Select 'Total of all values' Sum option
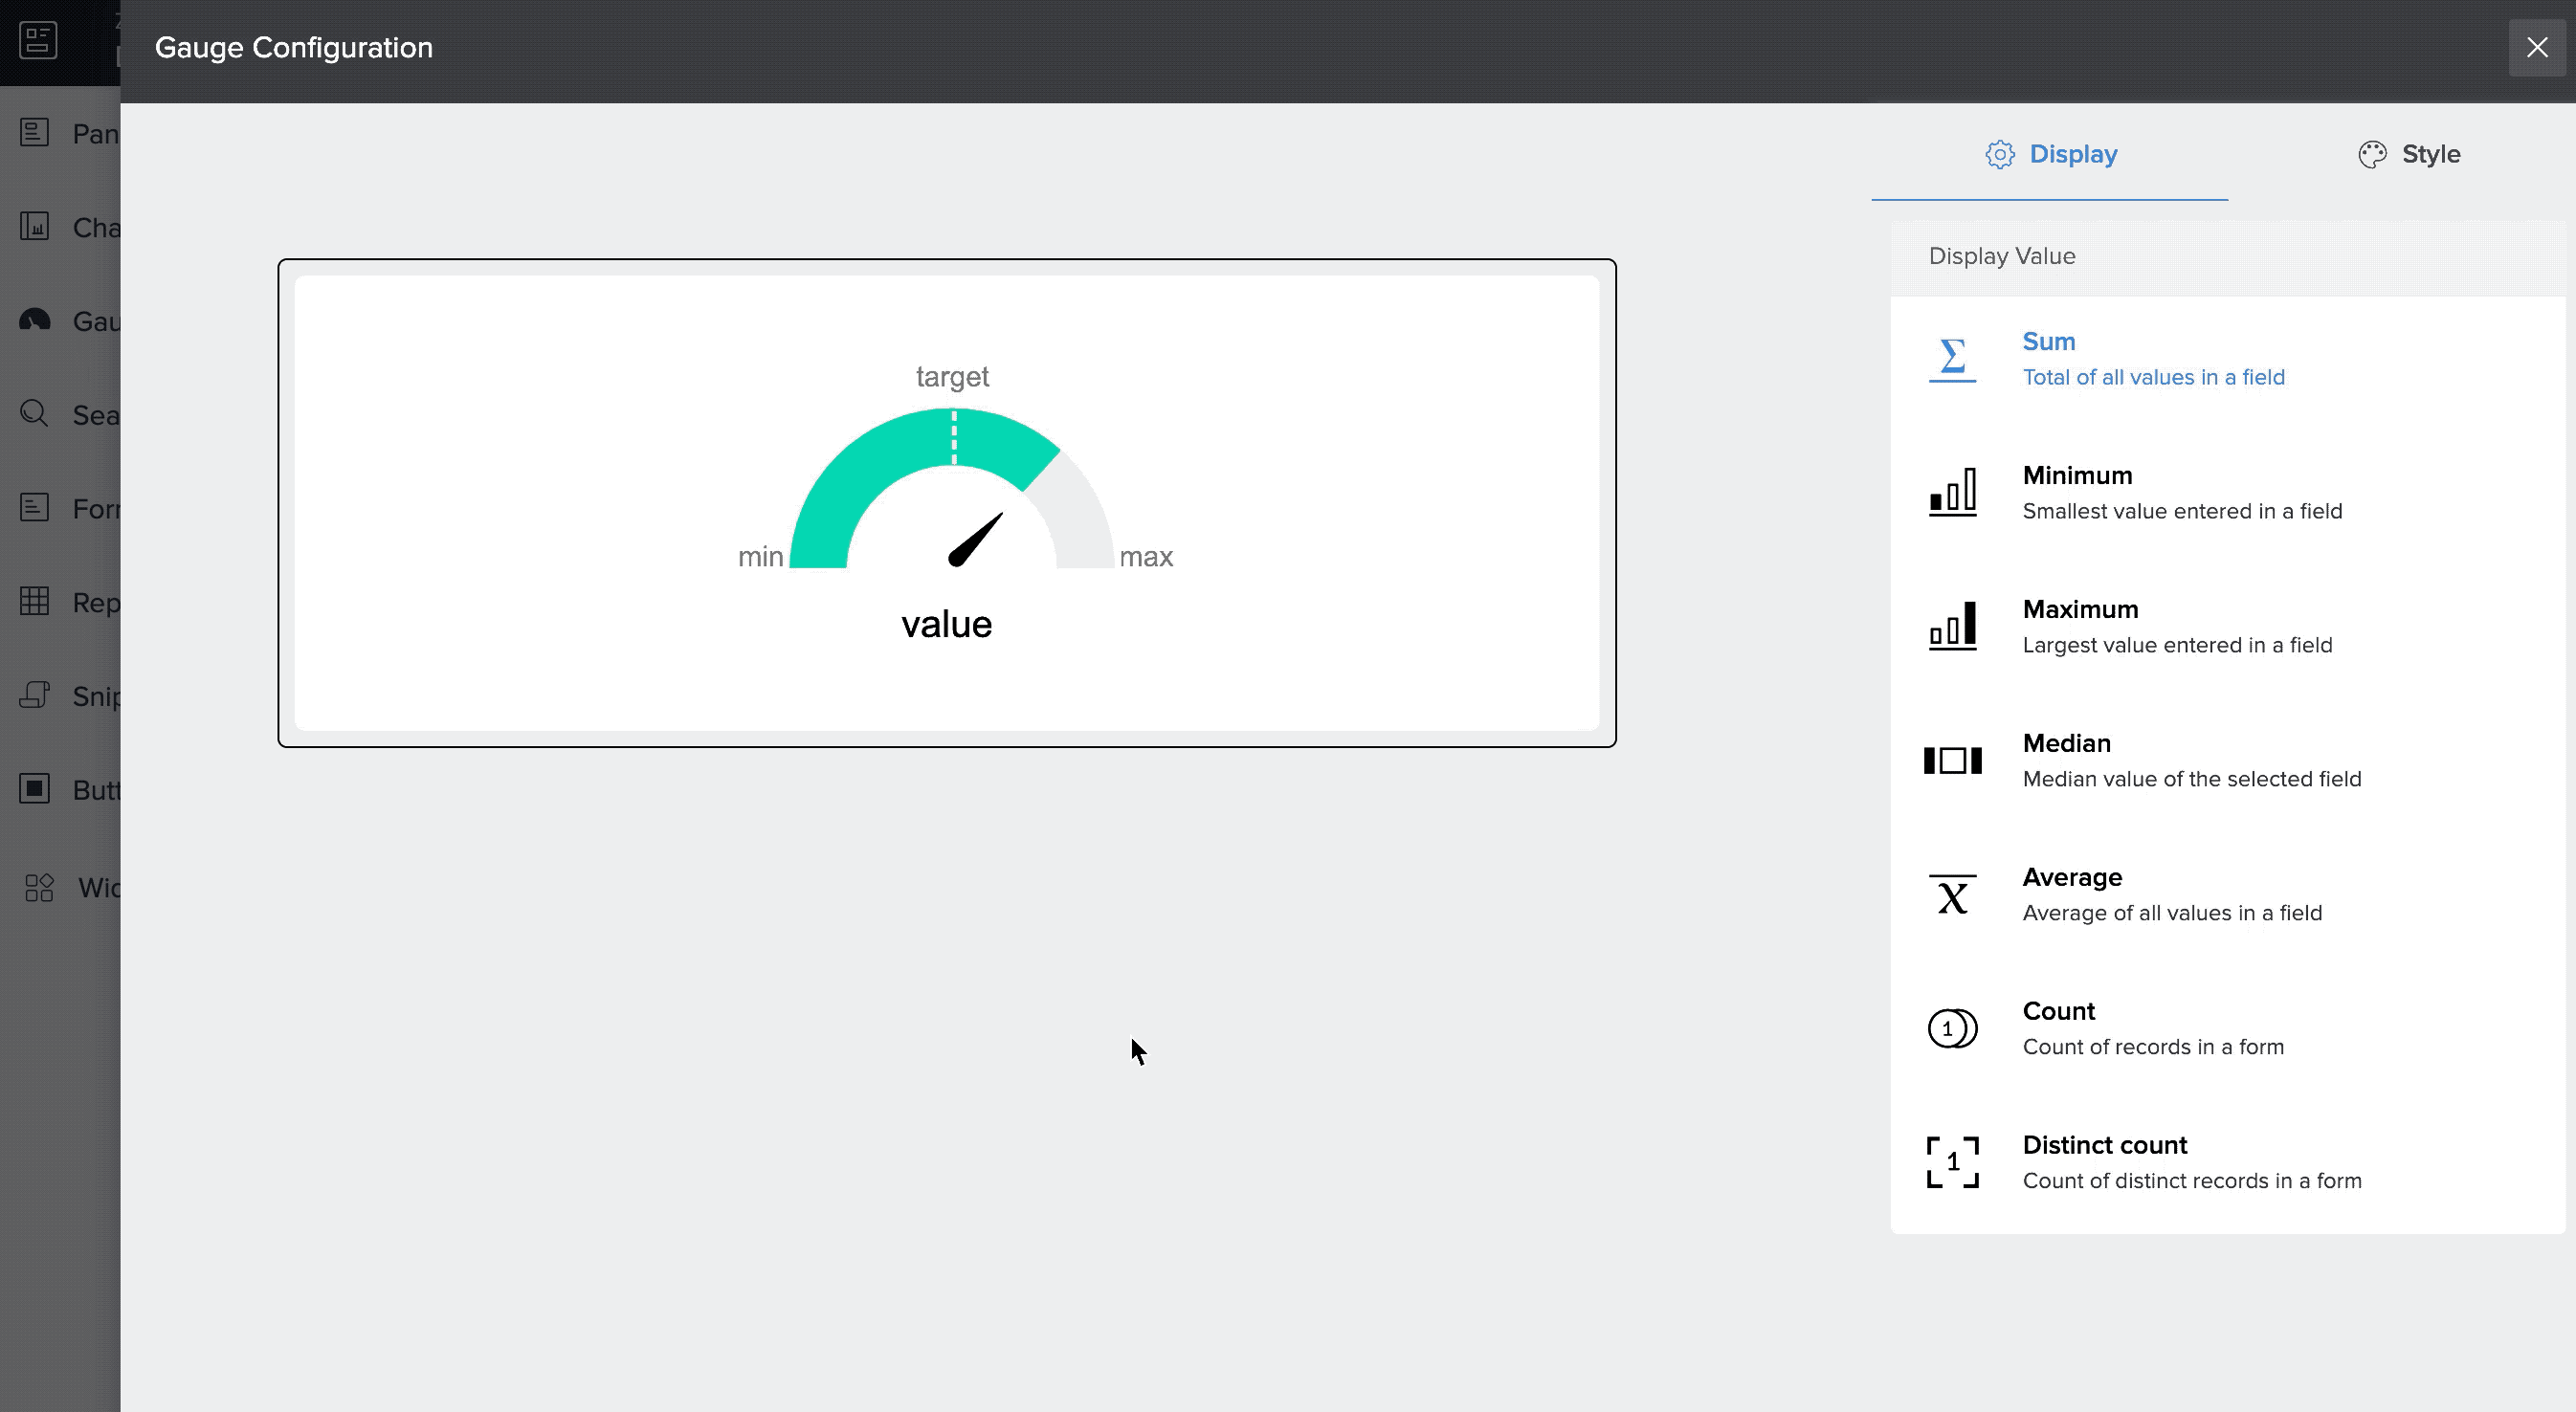2576x1412 pixels. [x=2152, y=377]
